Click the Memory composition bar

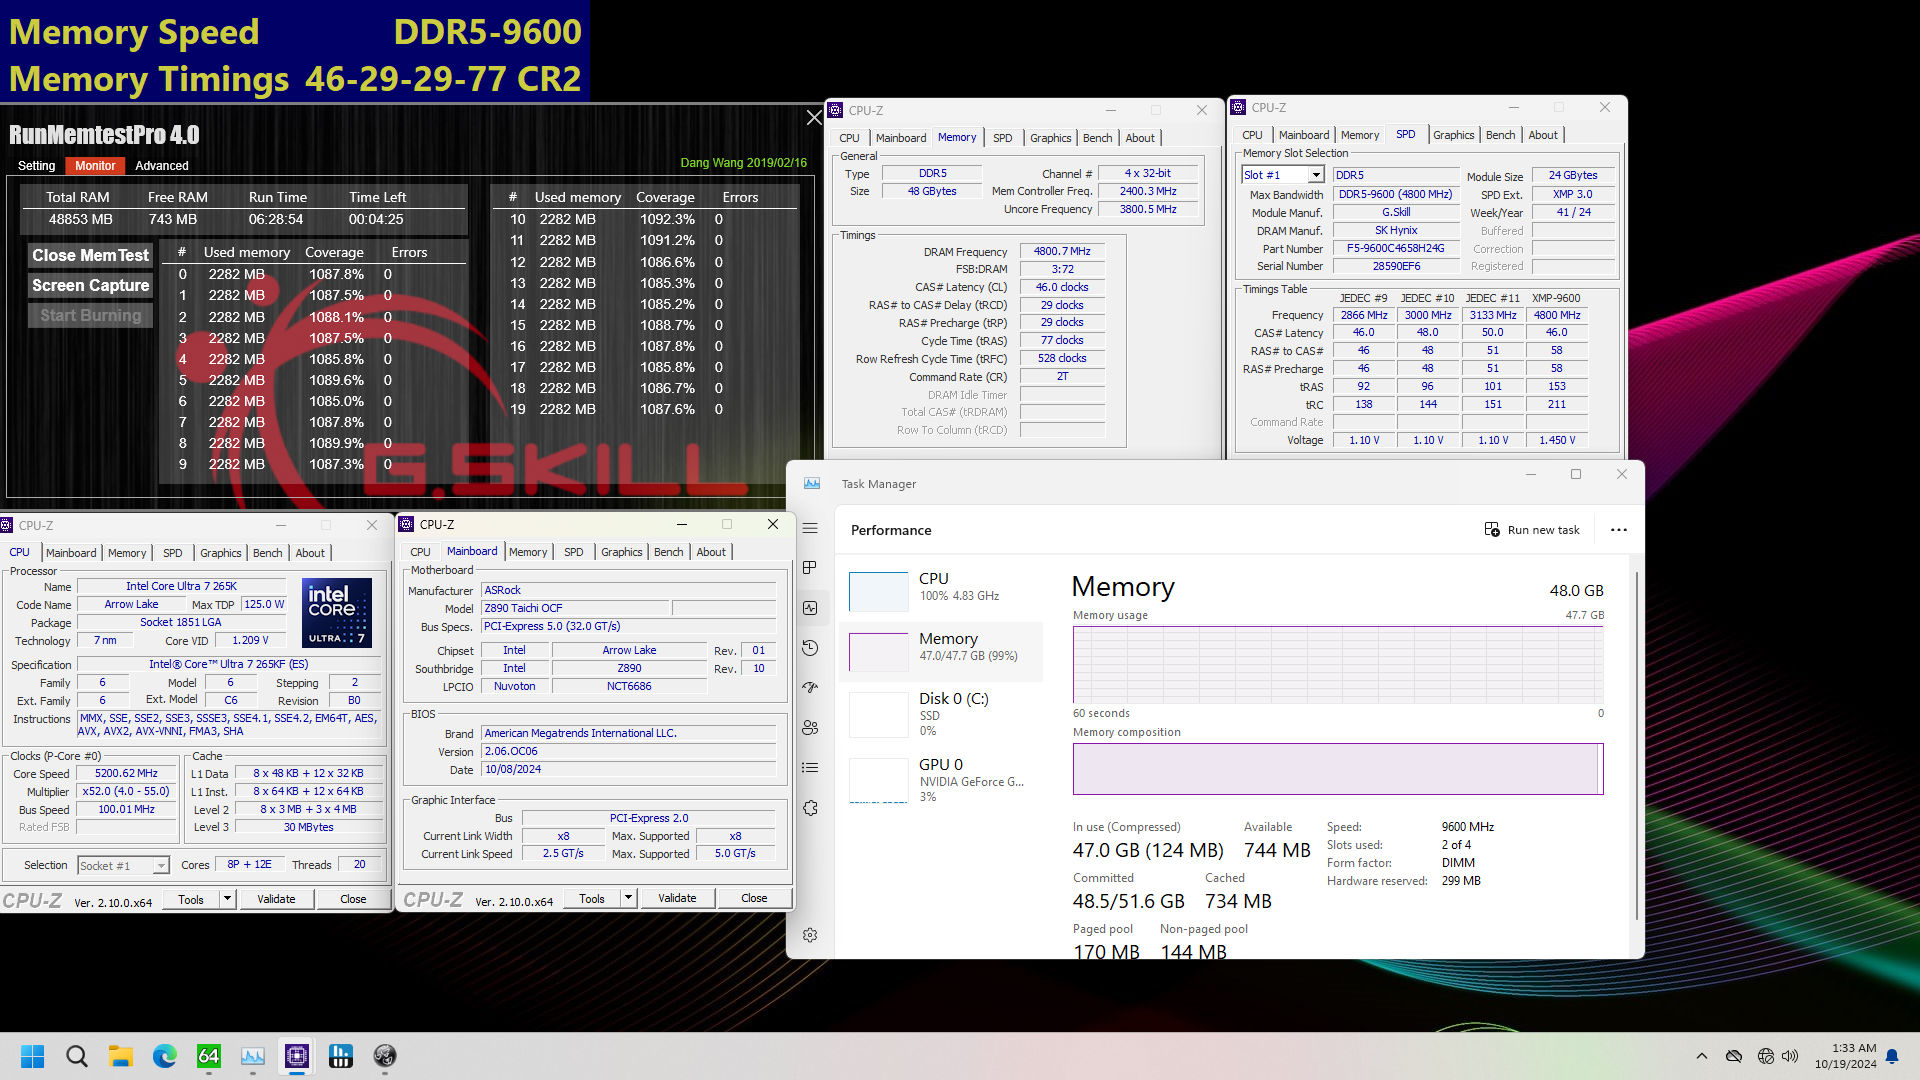[1337, 769]
